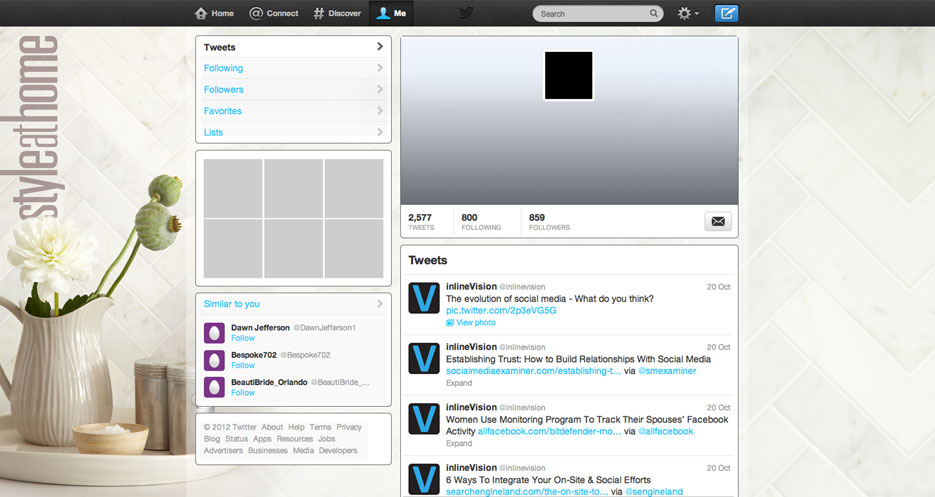Click the black profile avatar
Image resolution: width=935 pixels, height=497 pixels.
coord(569,75)
